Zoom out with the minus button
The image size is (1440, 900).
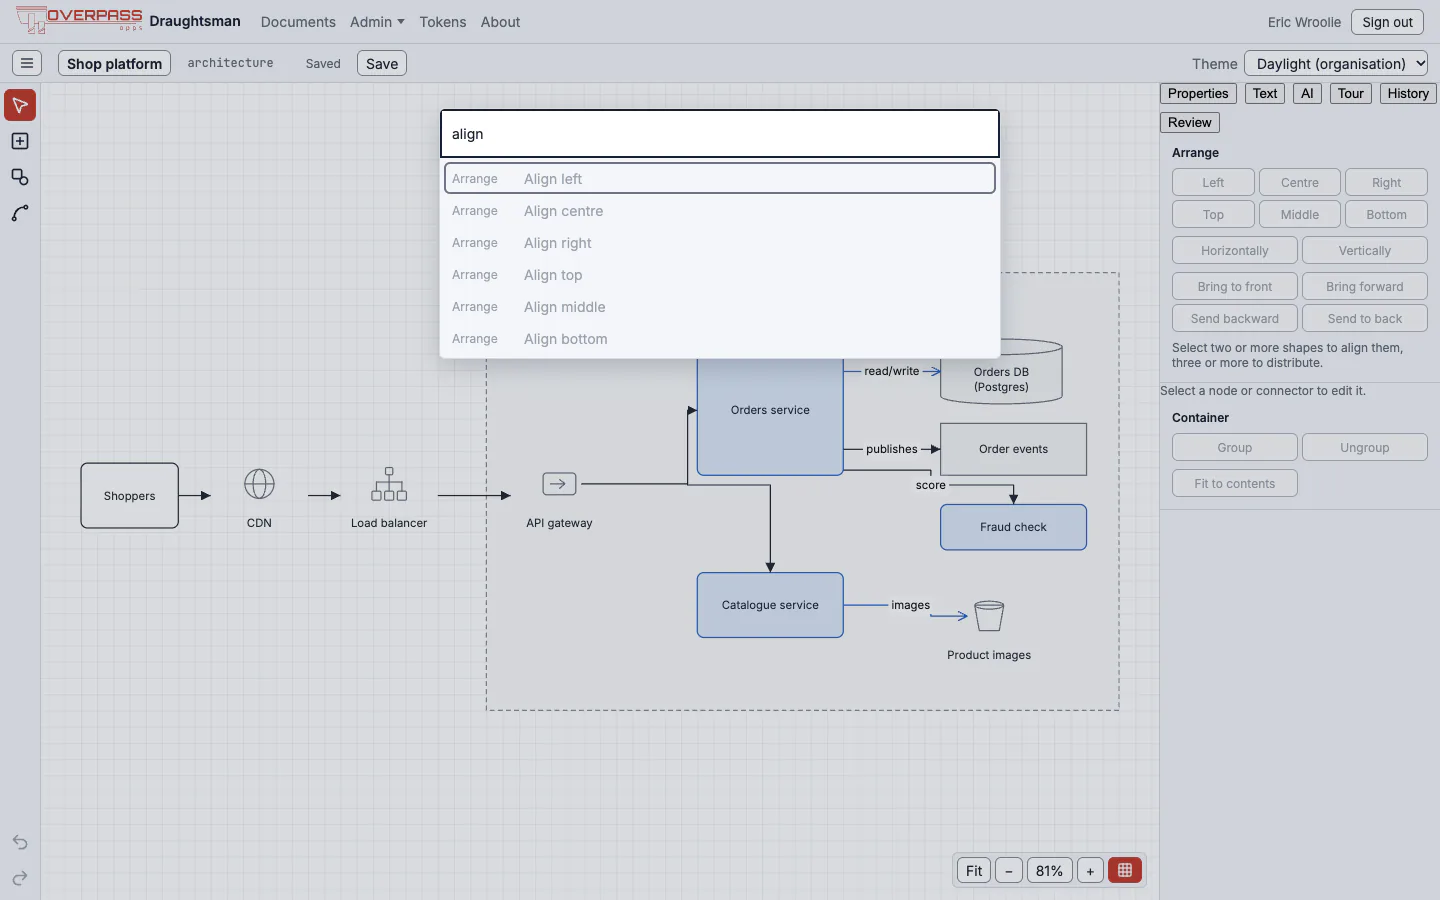1009,870
